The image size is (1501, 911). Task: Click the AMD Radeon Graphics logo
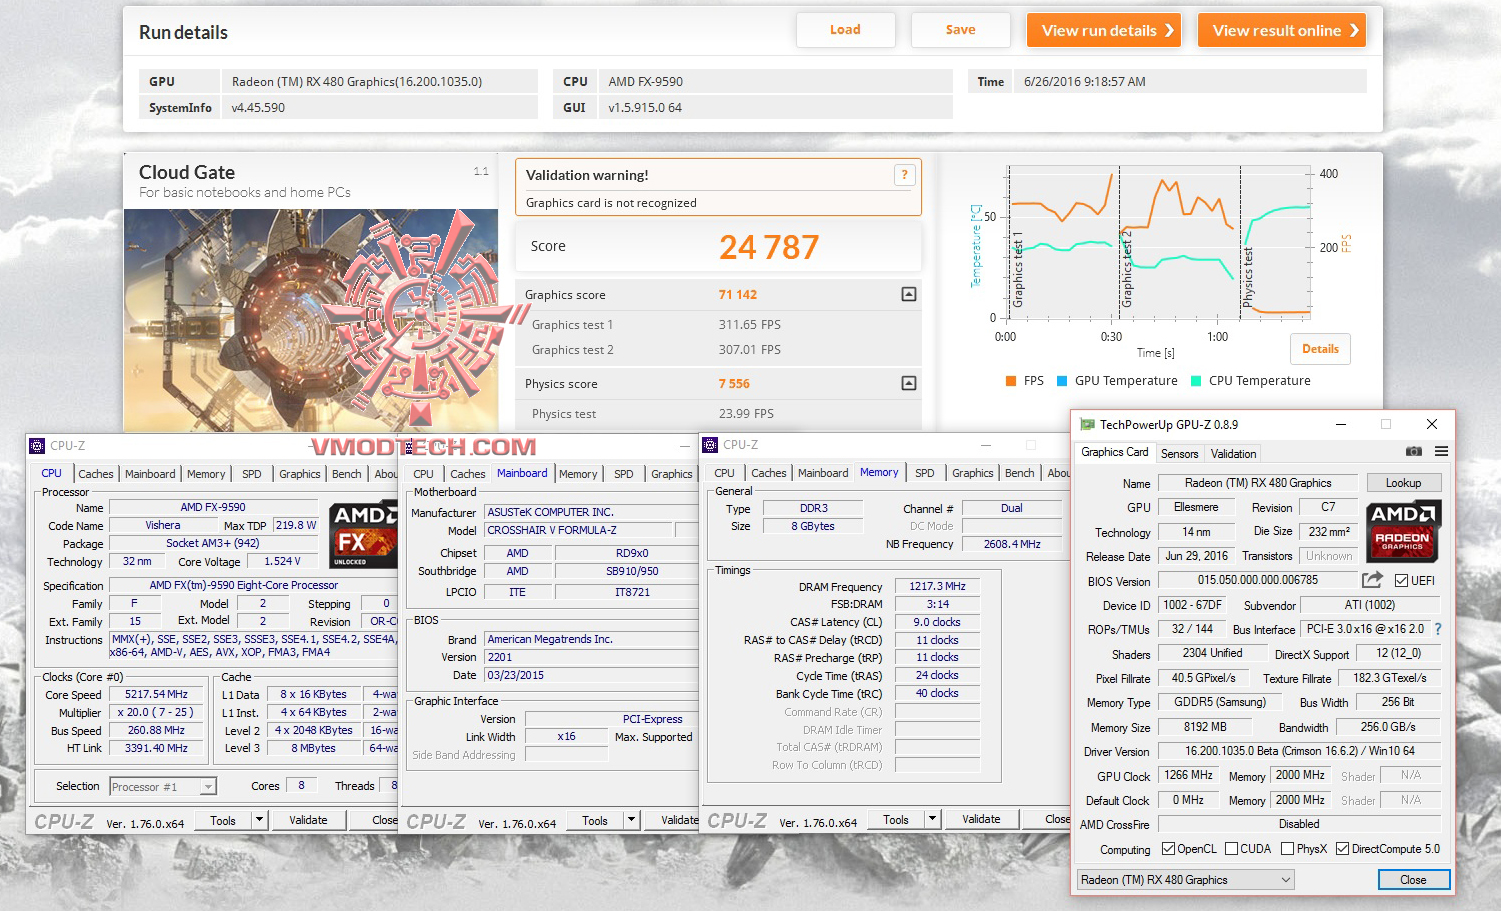(x=1403, y=531)
